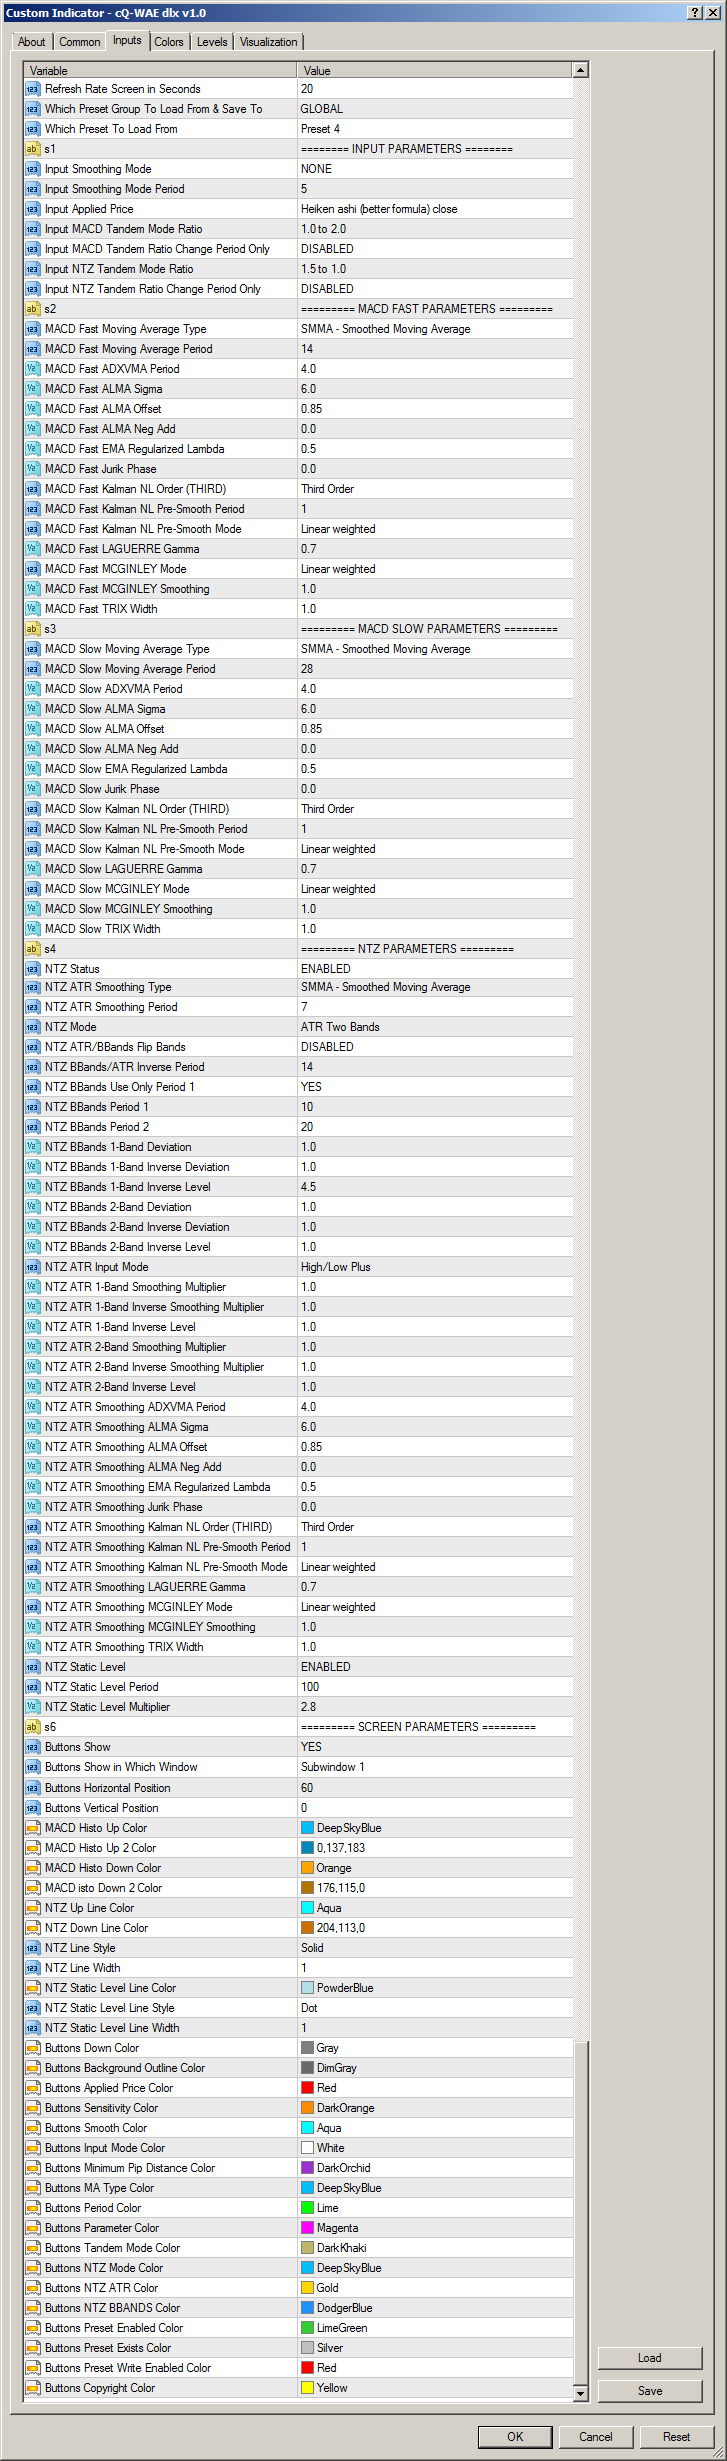The width and height of the screenshot is (727, 2461).
Task: Open the Common tab
Action: (79, 42)
